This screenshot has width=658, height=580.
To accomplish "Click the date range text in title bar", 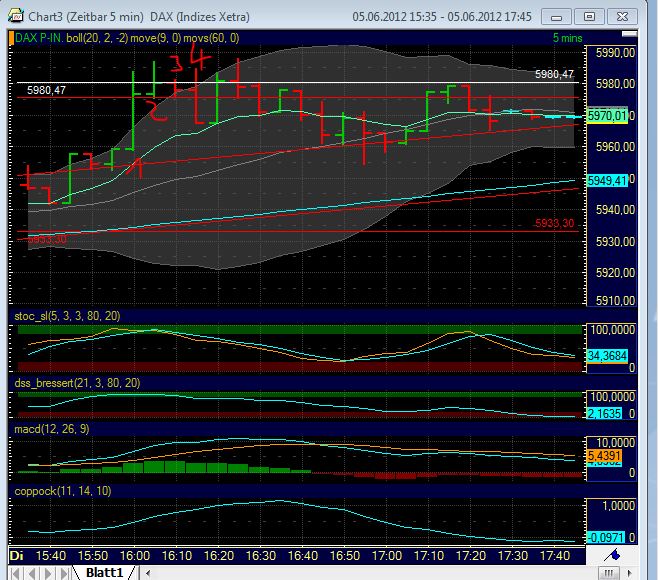I will point(442,17).
